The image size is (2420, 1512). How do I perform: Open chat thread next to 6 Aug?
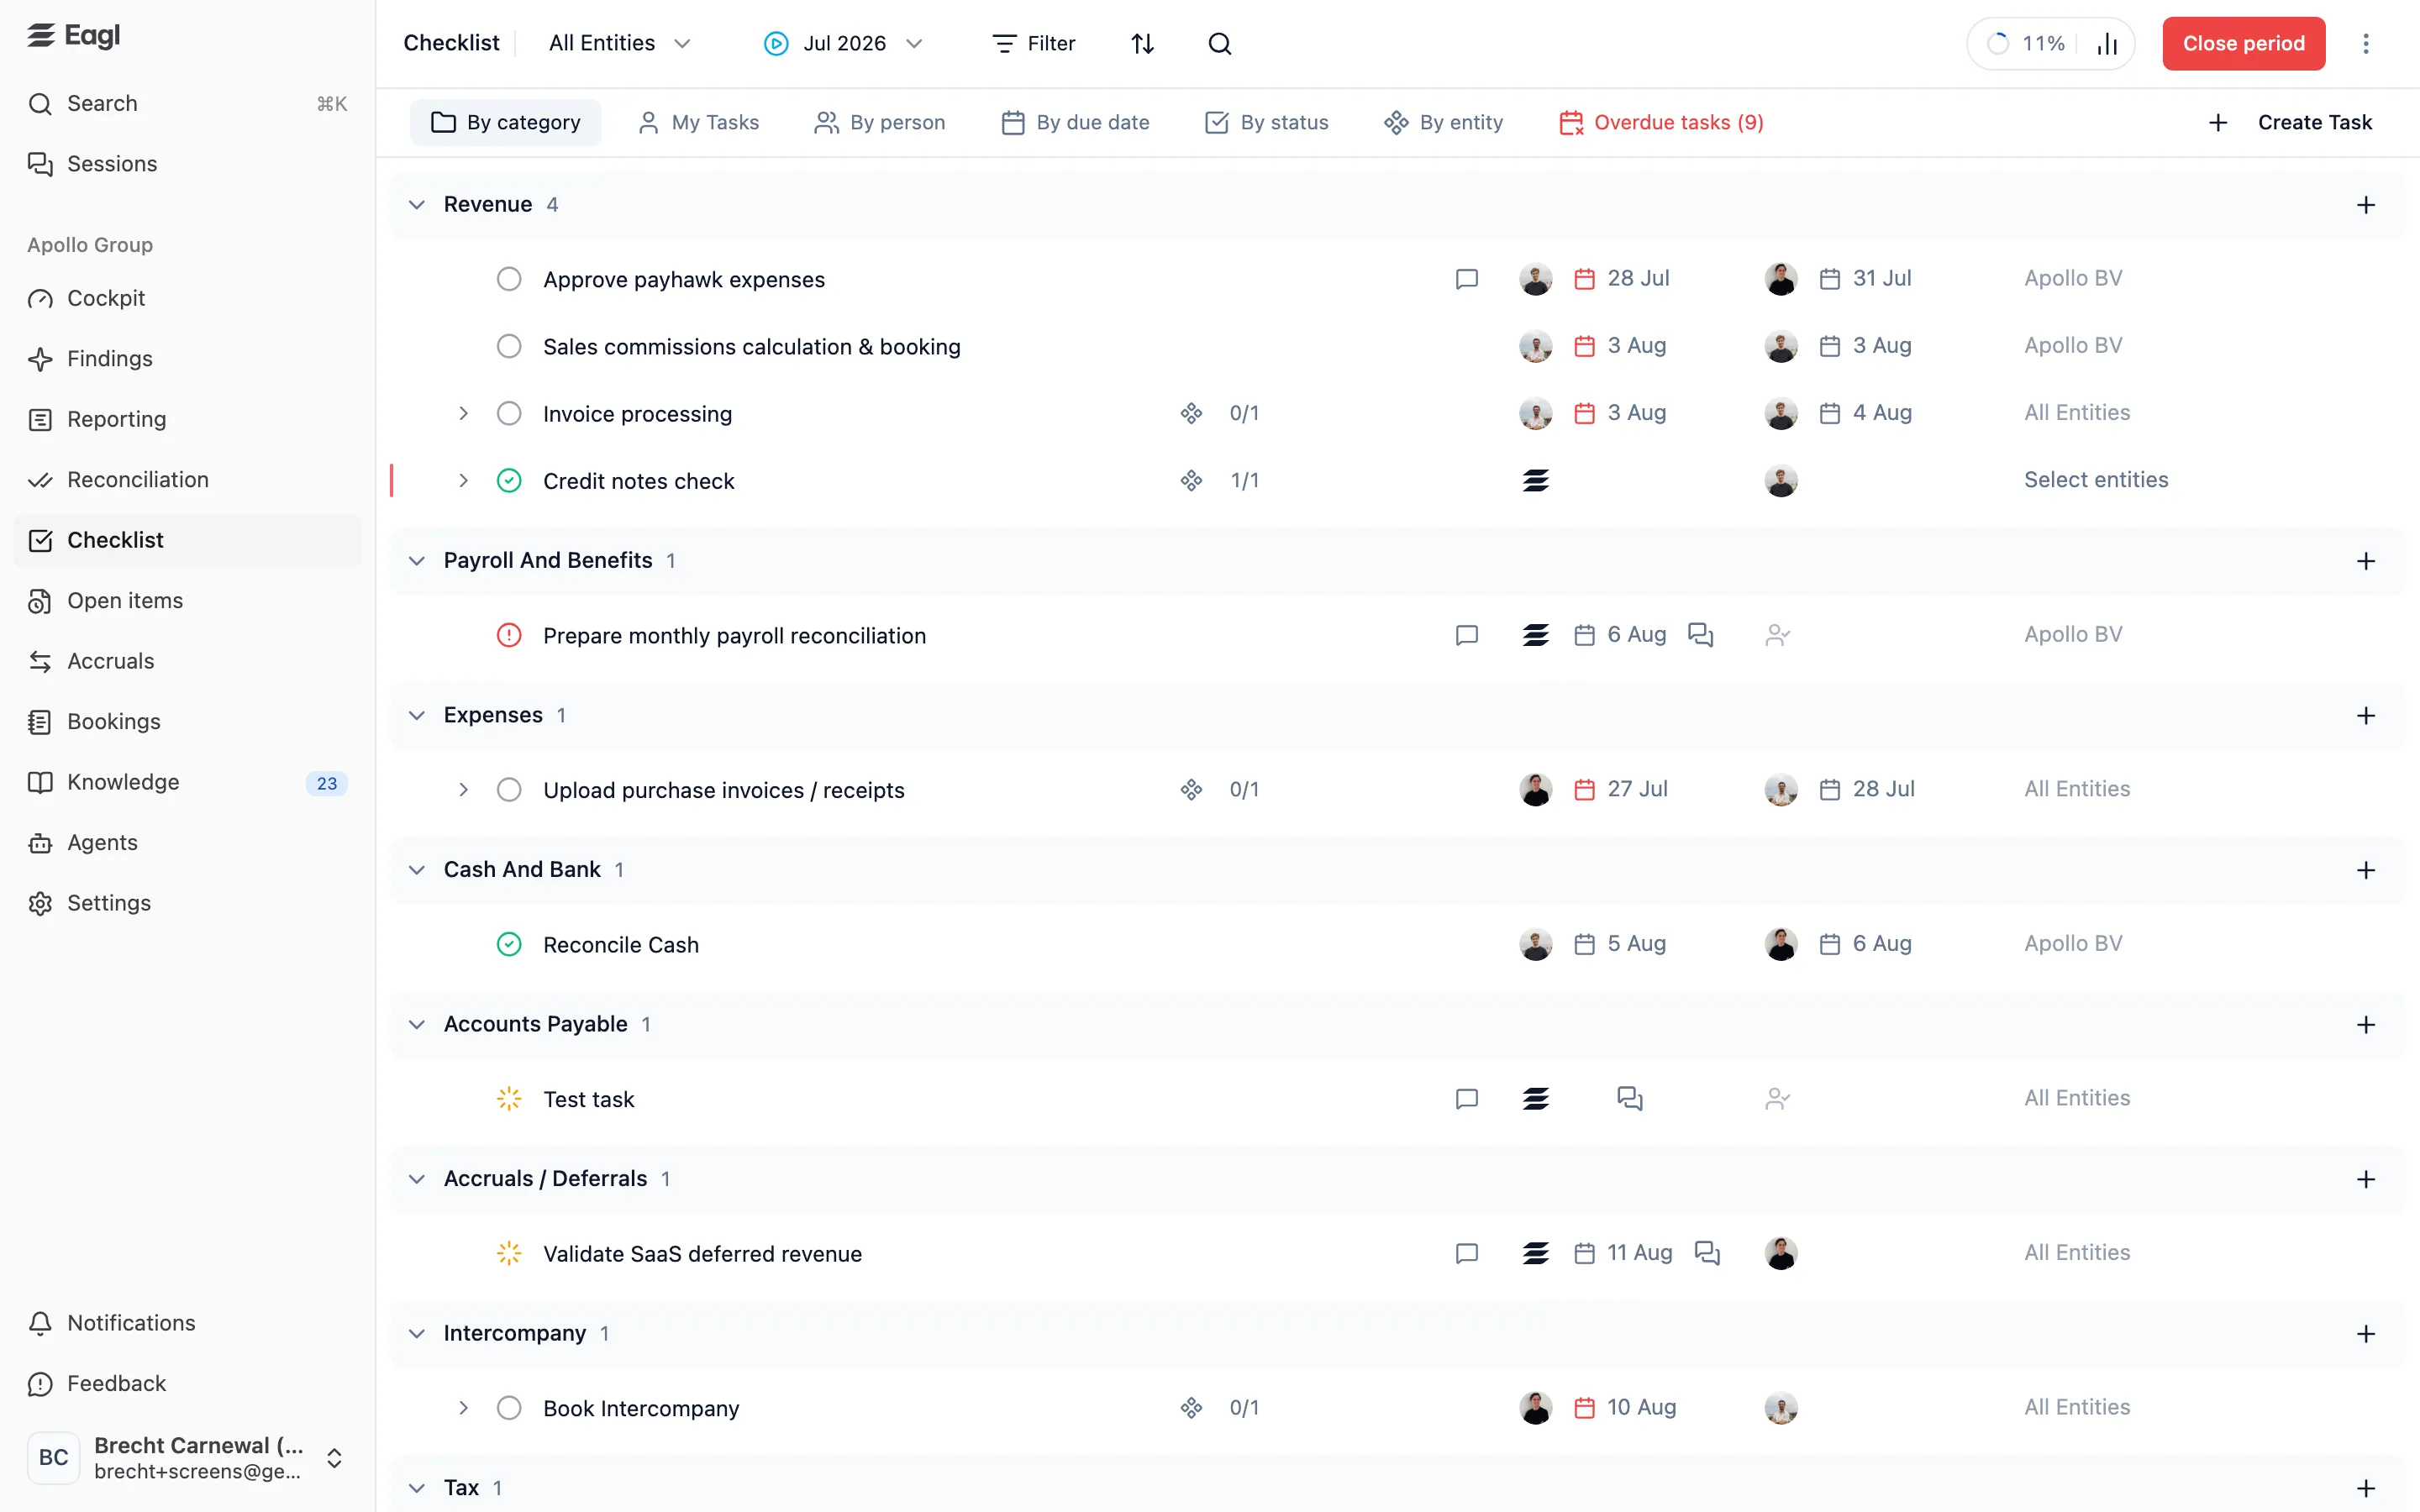click(1700, 635)
